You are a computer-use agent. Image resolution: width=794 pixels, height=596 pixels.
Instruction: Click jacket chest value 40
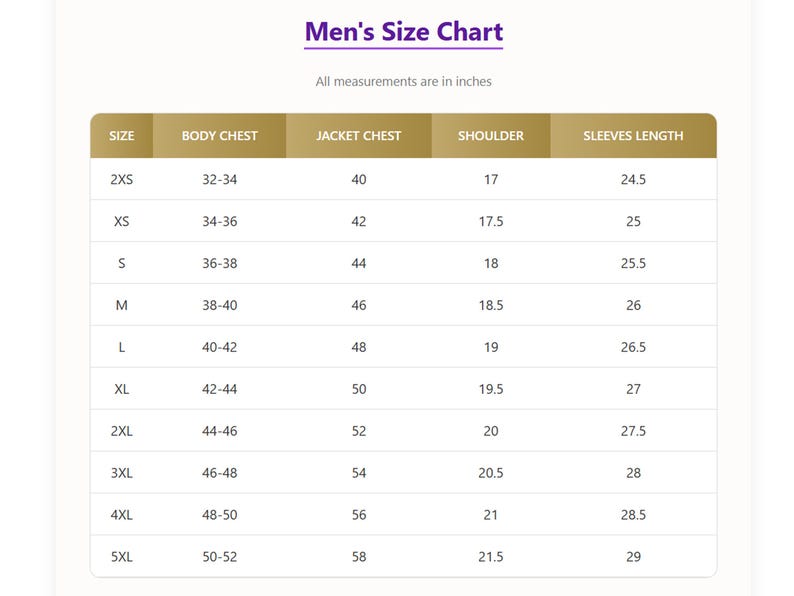pos(359,179)
